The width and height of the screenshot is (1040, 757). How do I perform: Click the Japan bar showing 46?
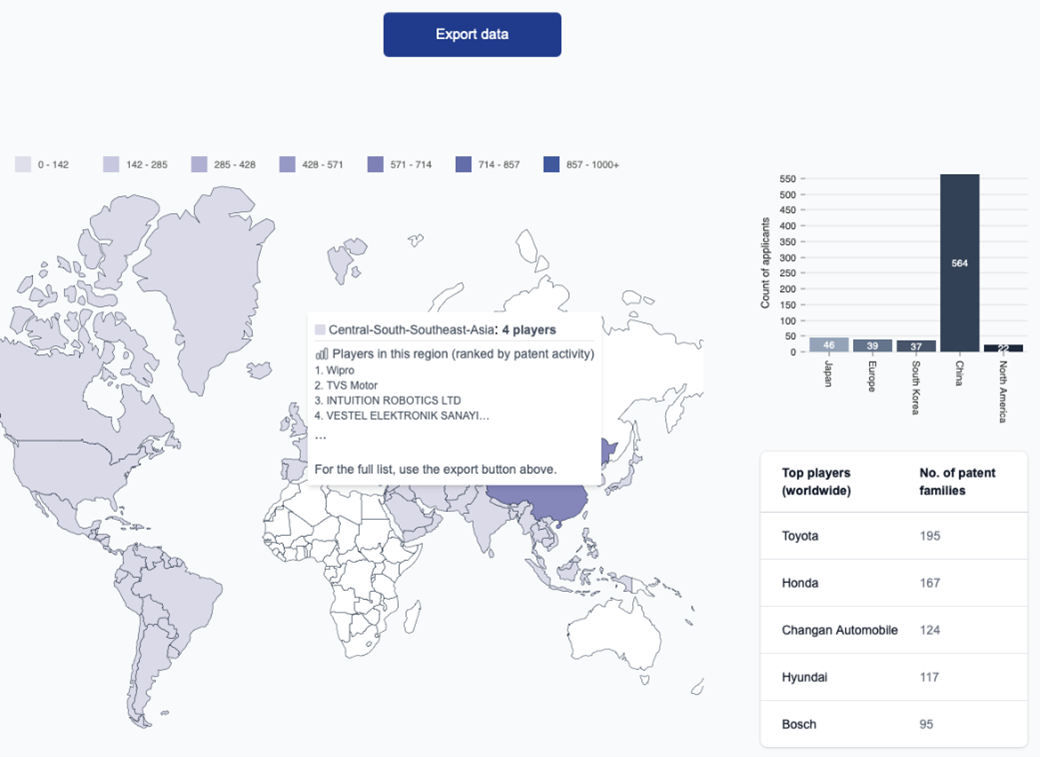click(x=828, y=345)
